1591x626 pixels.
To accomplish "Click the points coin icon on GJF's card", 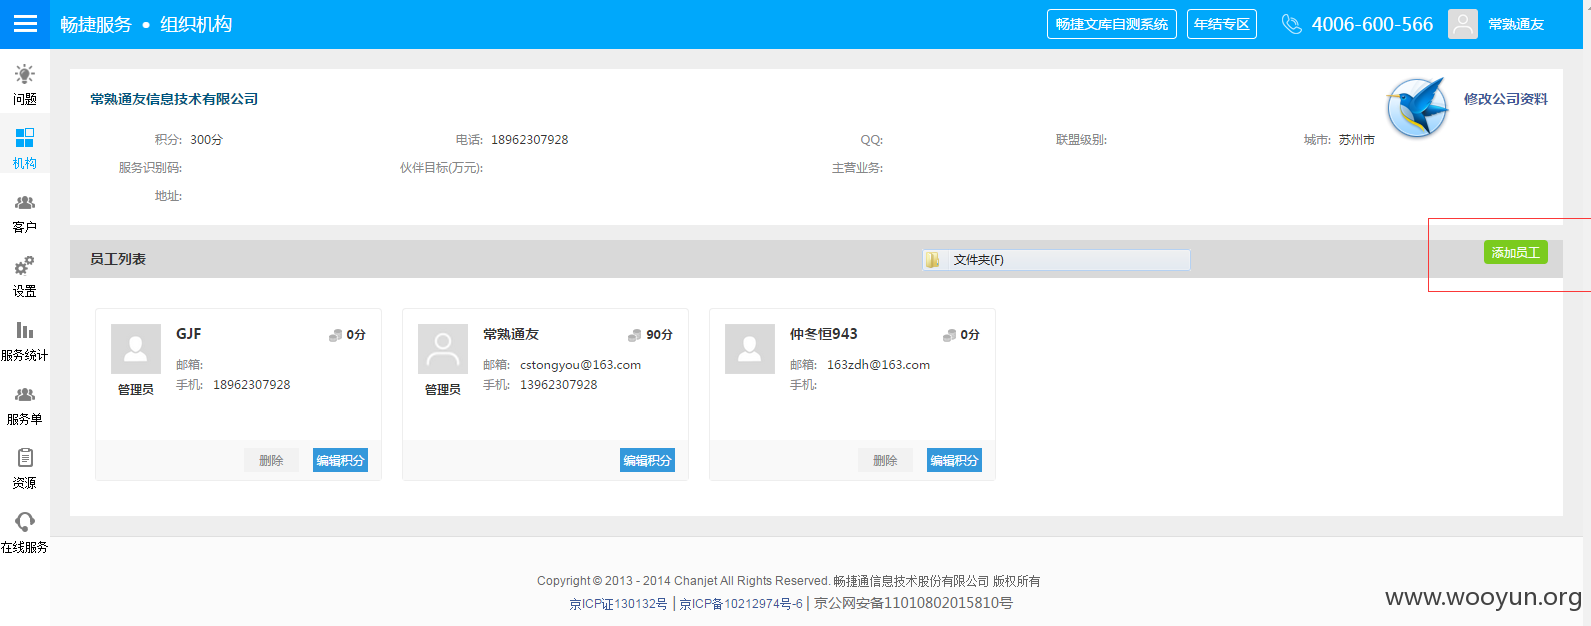I will [x=336, y=335].
